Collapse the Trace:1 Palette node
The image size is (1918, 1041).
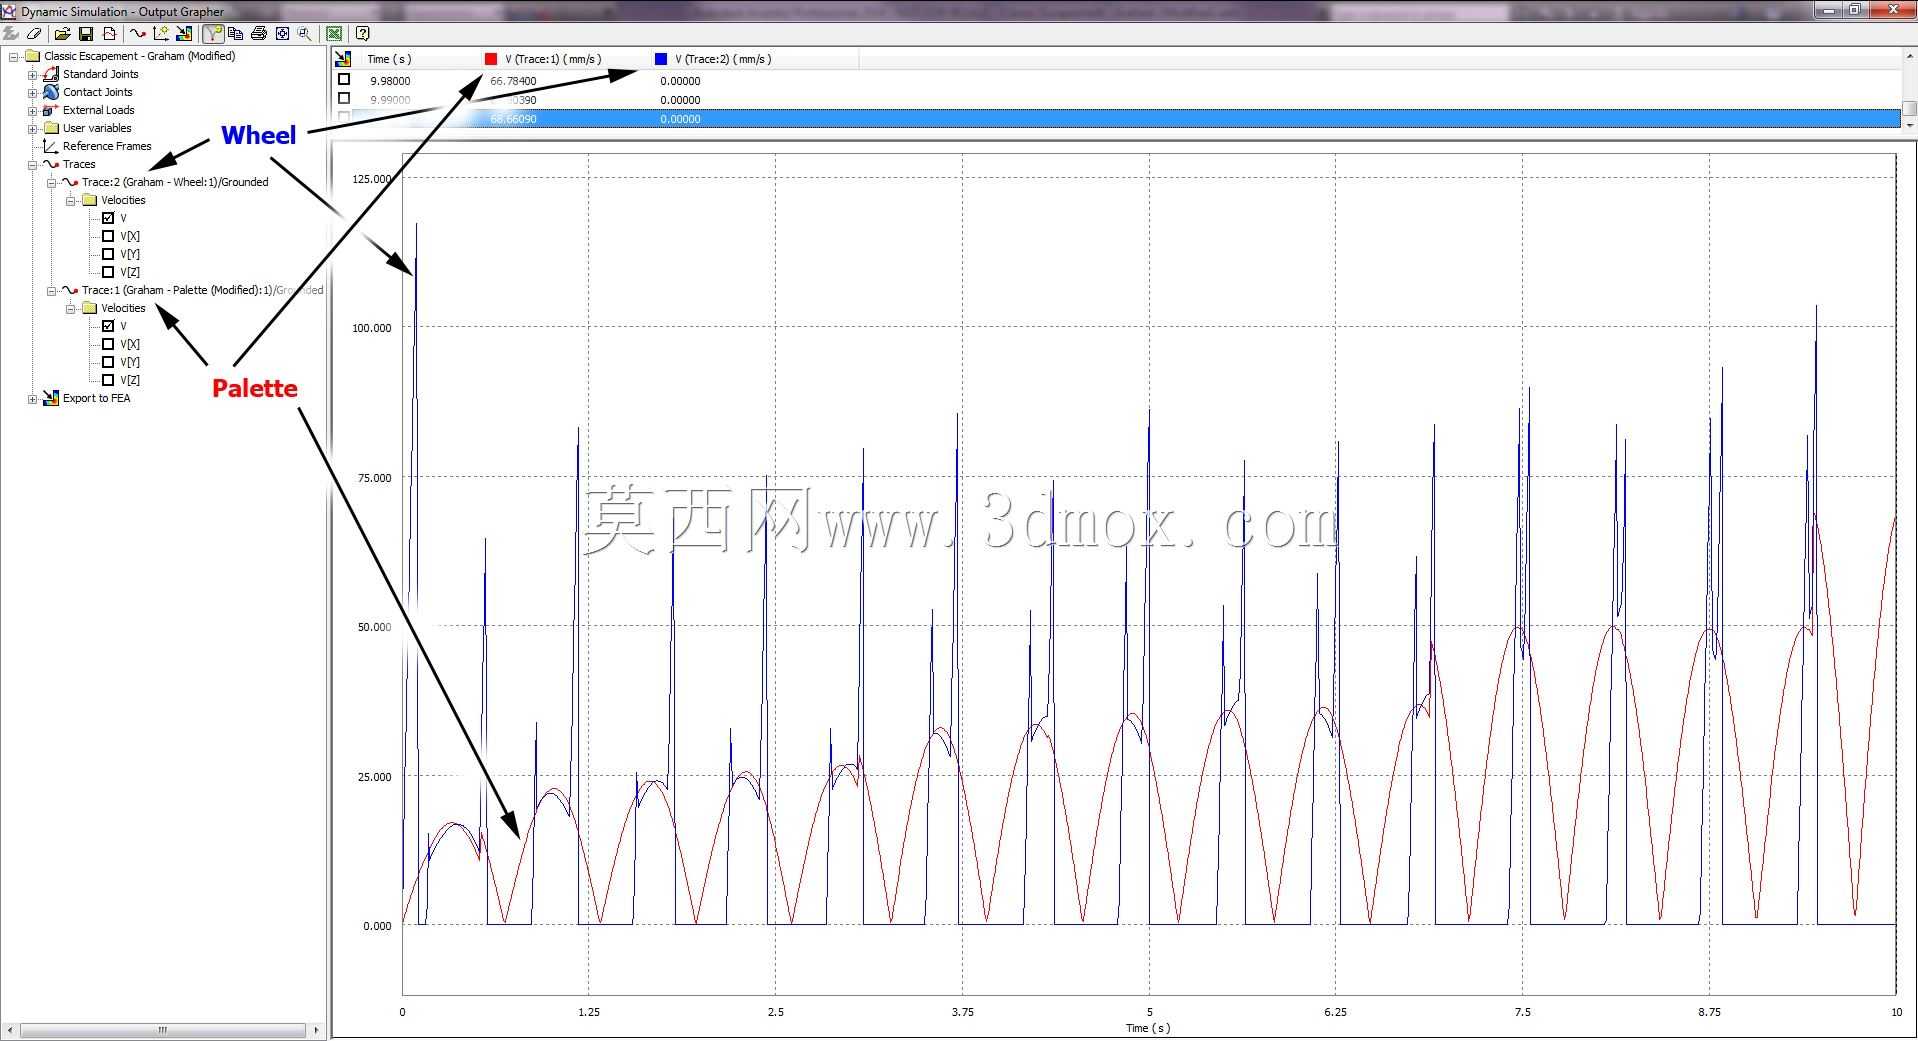pyautogui.click(x=51, y=290)
